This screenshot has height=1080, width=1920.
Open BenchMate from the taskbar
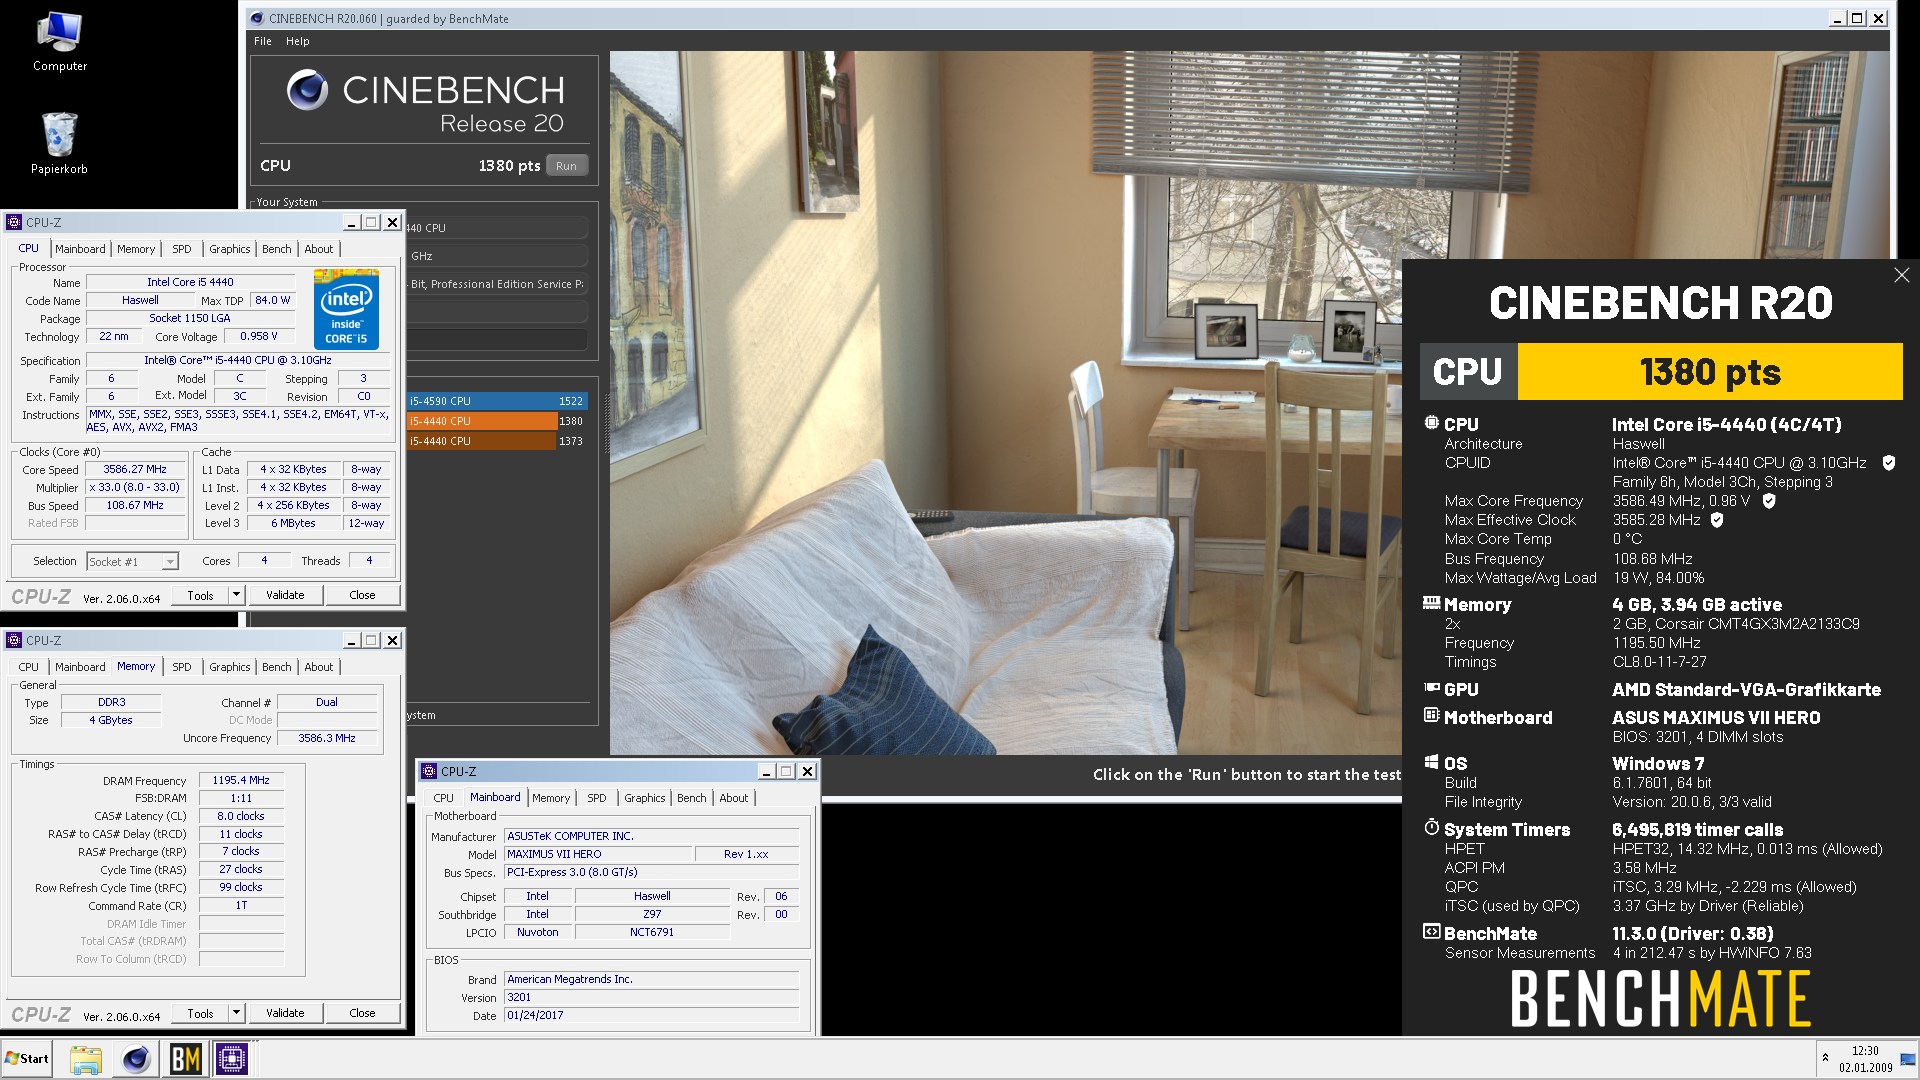(185, 1059)
